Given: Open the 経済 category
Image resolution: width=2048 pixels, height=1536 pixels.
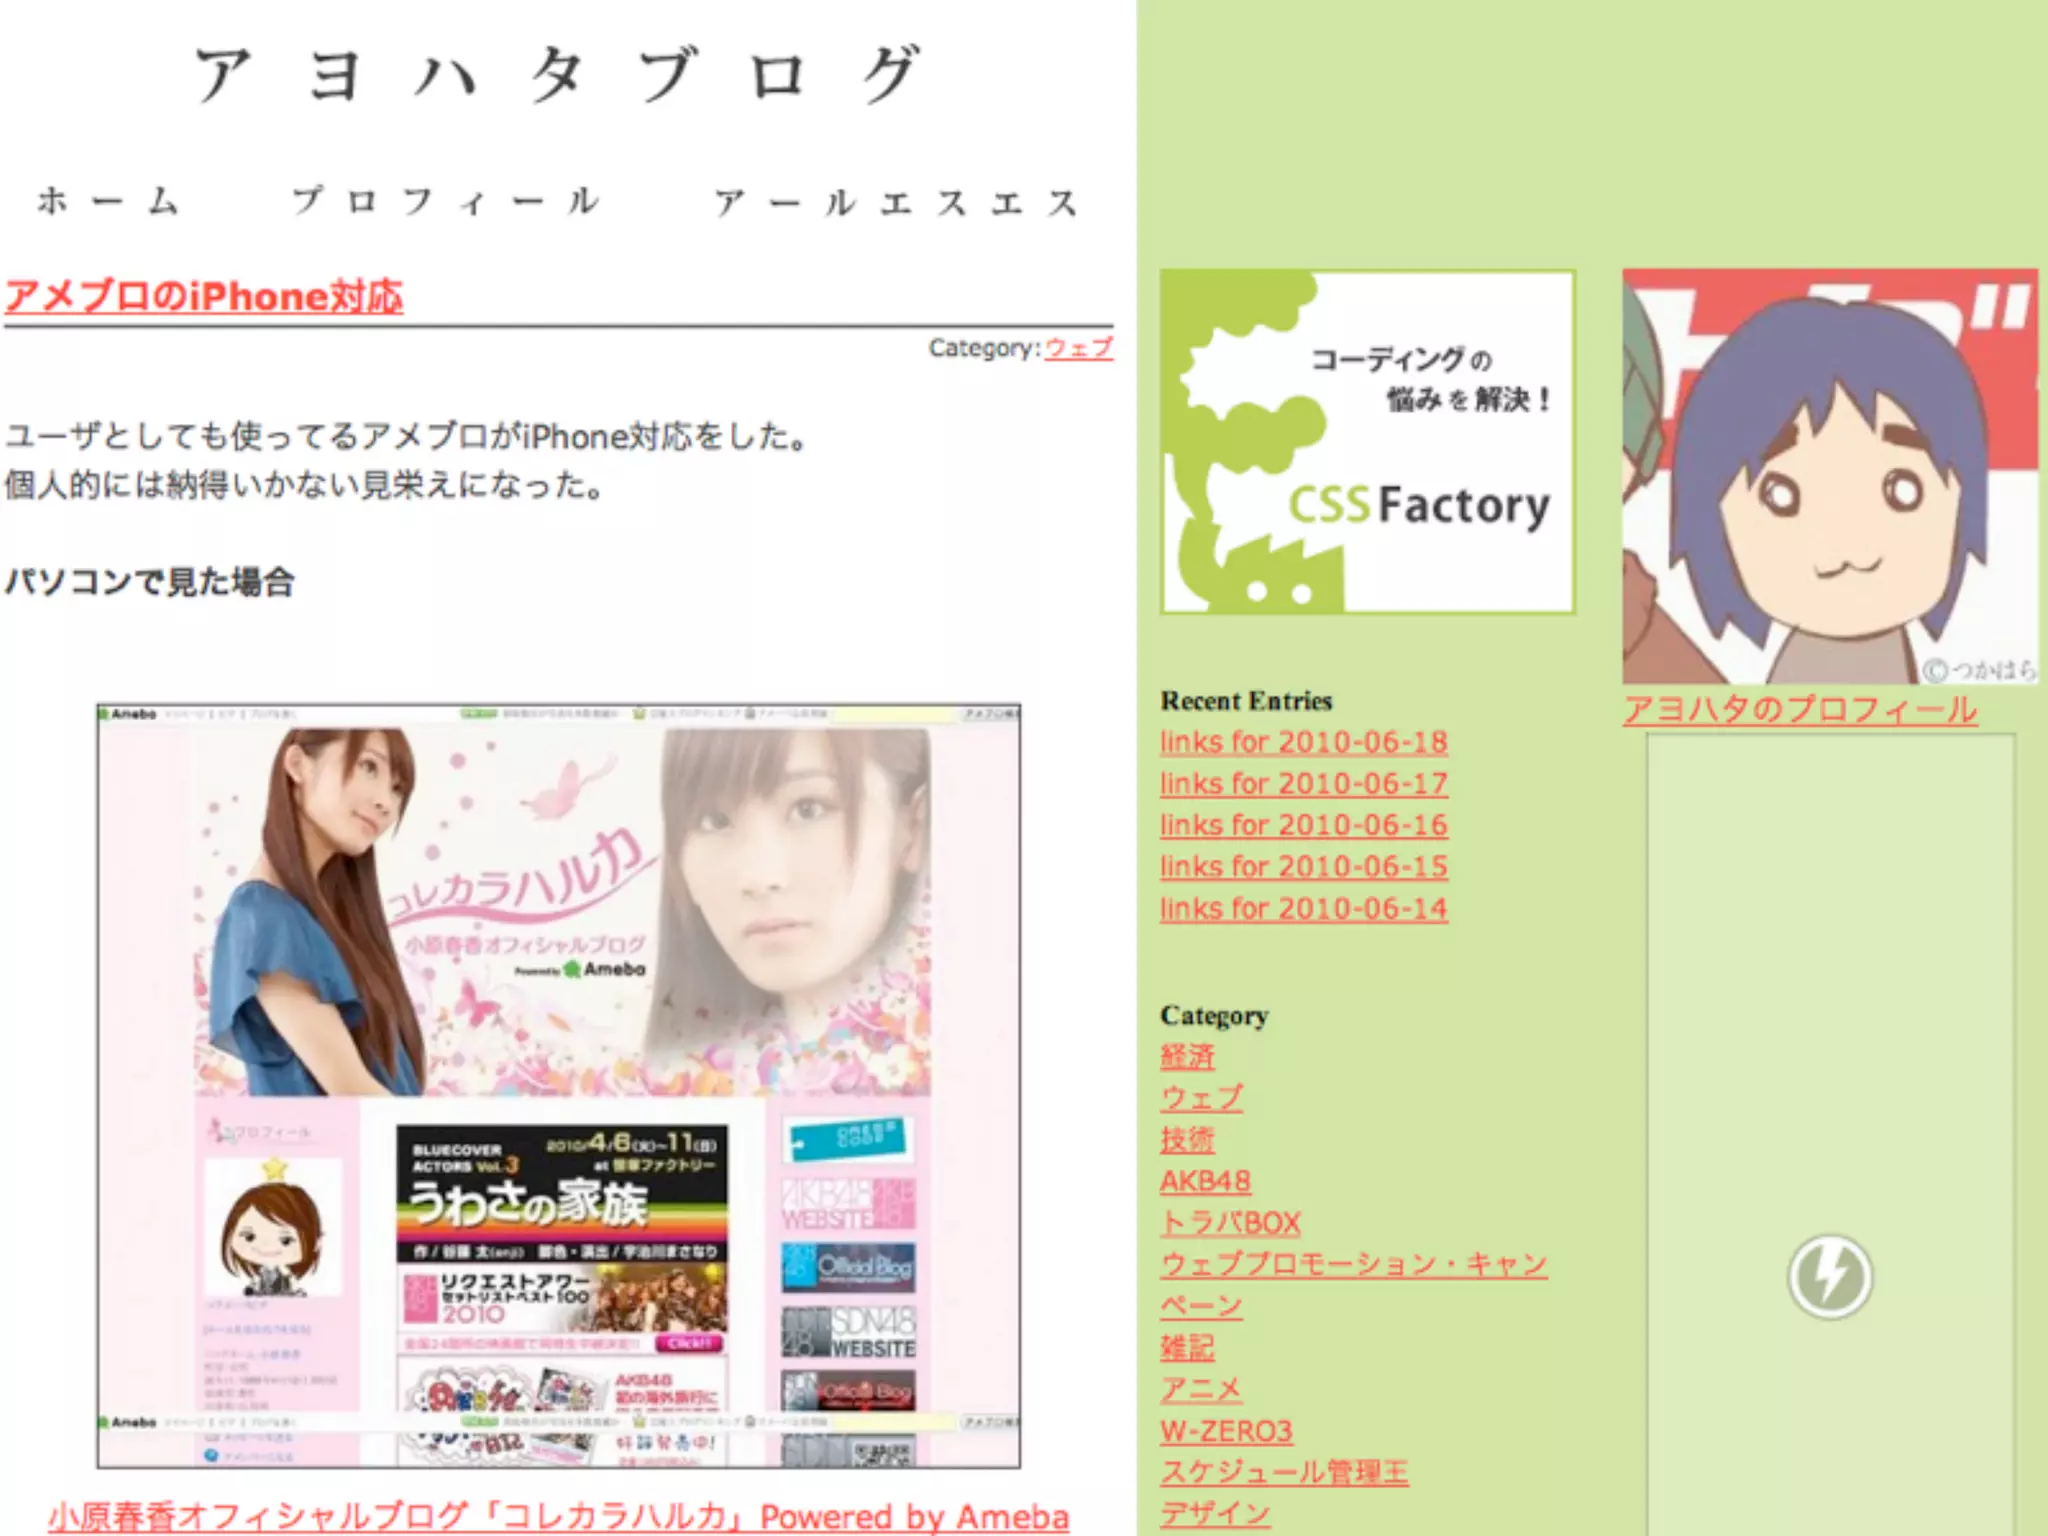Looking at the screenshot, I should click(1187, 1056).
